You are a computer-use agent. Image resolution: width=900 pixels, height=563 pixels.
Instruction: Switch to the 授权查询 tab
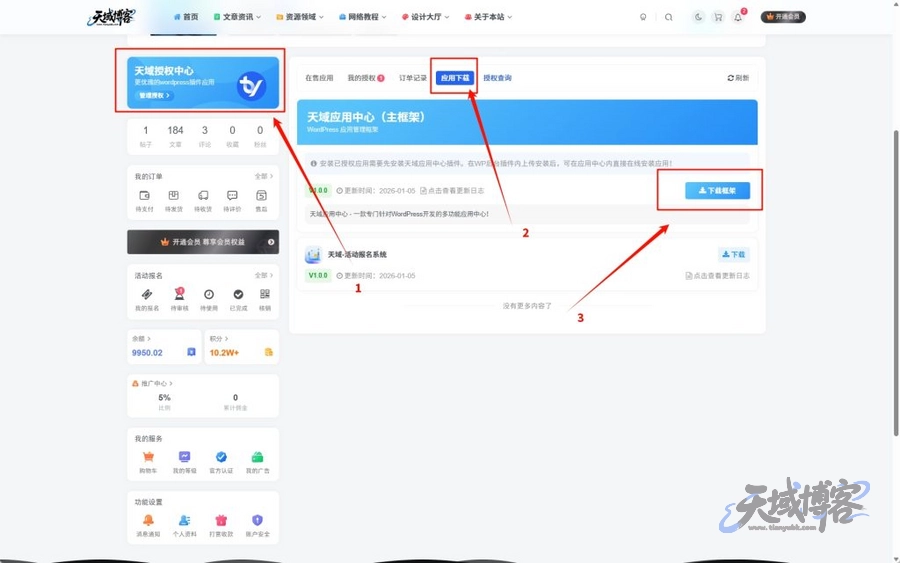tap(498, 78)
